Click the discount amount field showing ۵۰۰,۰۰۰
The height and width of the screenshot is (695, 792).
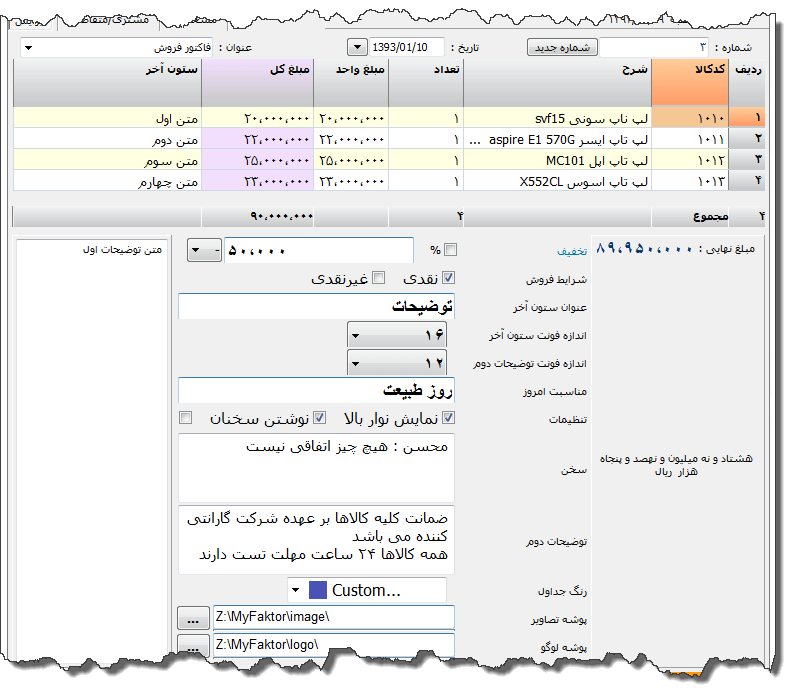[318, 250]
